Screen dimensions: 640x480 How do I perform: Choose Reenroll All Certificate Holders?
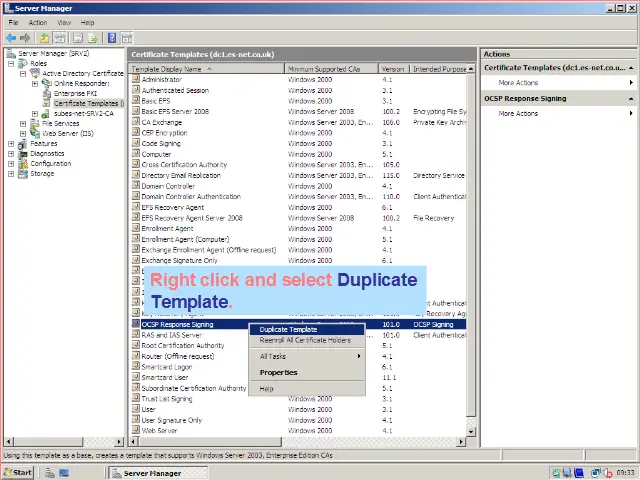pos(307,340)
